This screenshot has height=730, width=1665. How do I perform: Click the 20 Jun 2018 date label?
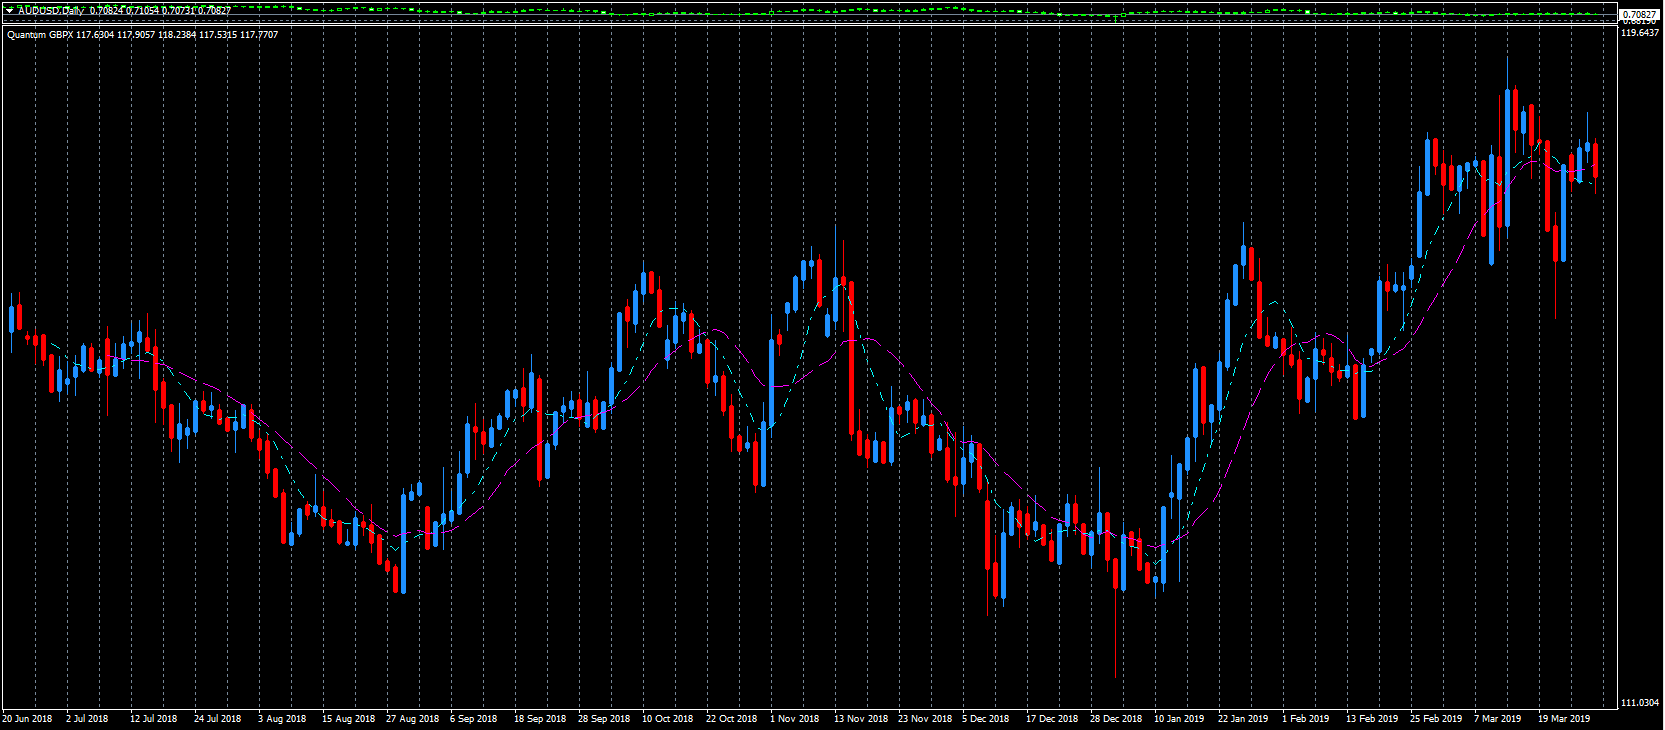click(27, 719)
